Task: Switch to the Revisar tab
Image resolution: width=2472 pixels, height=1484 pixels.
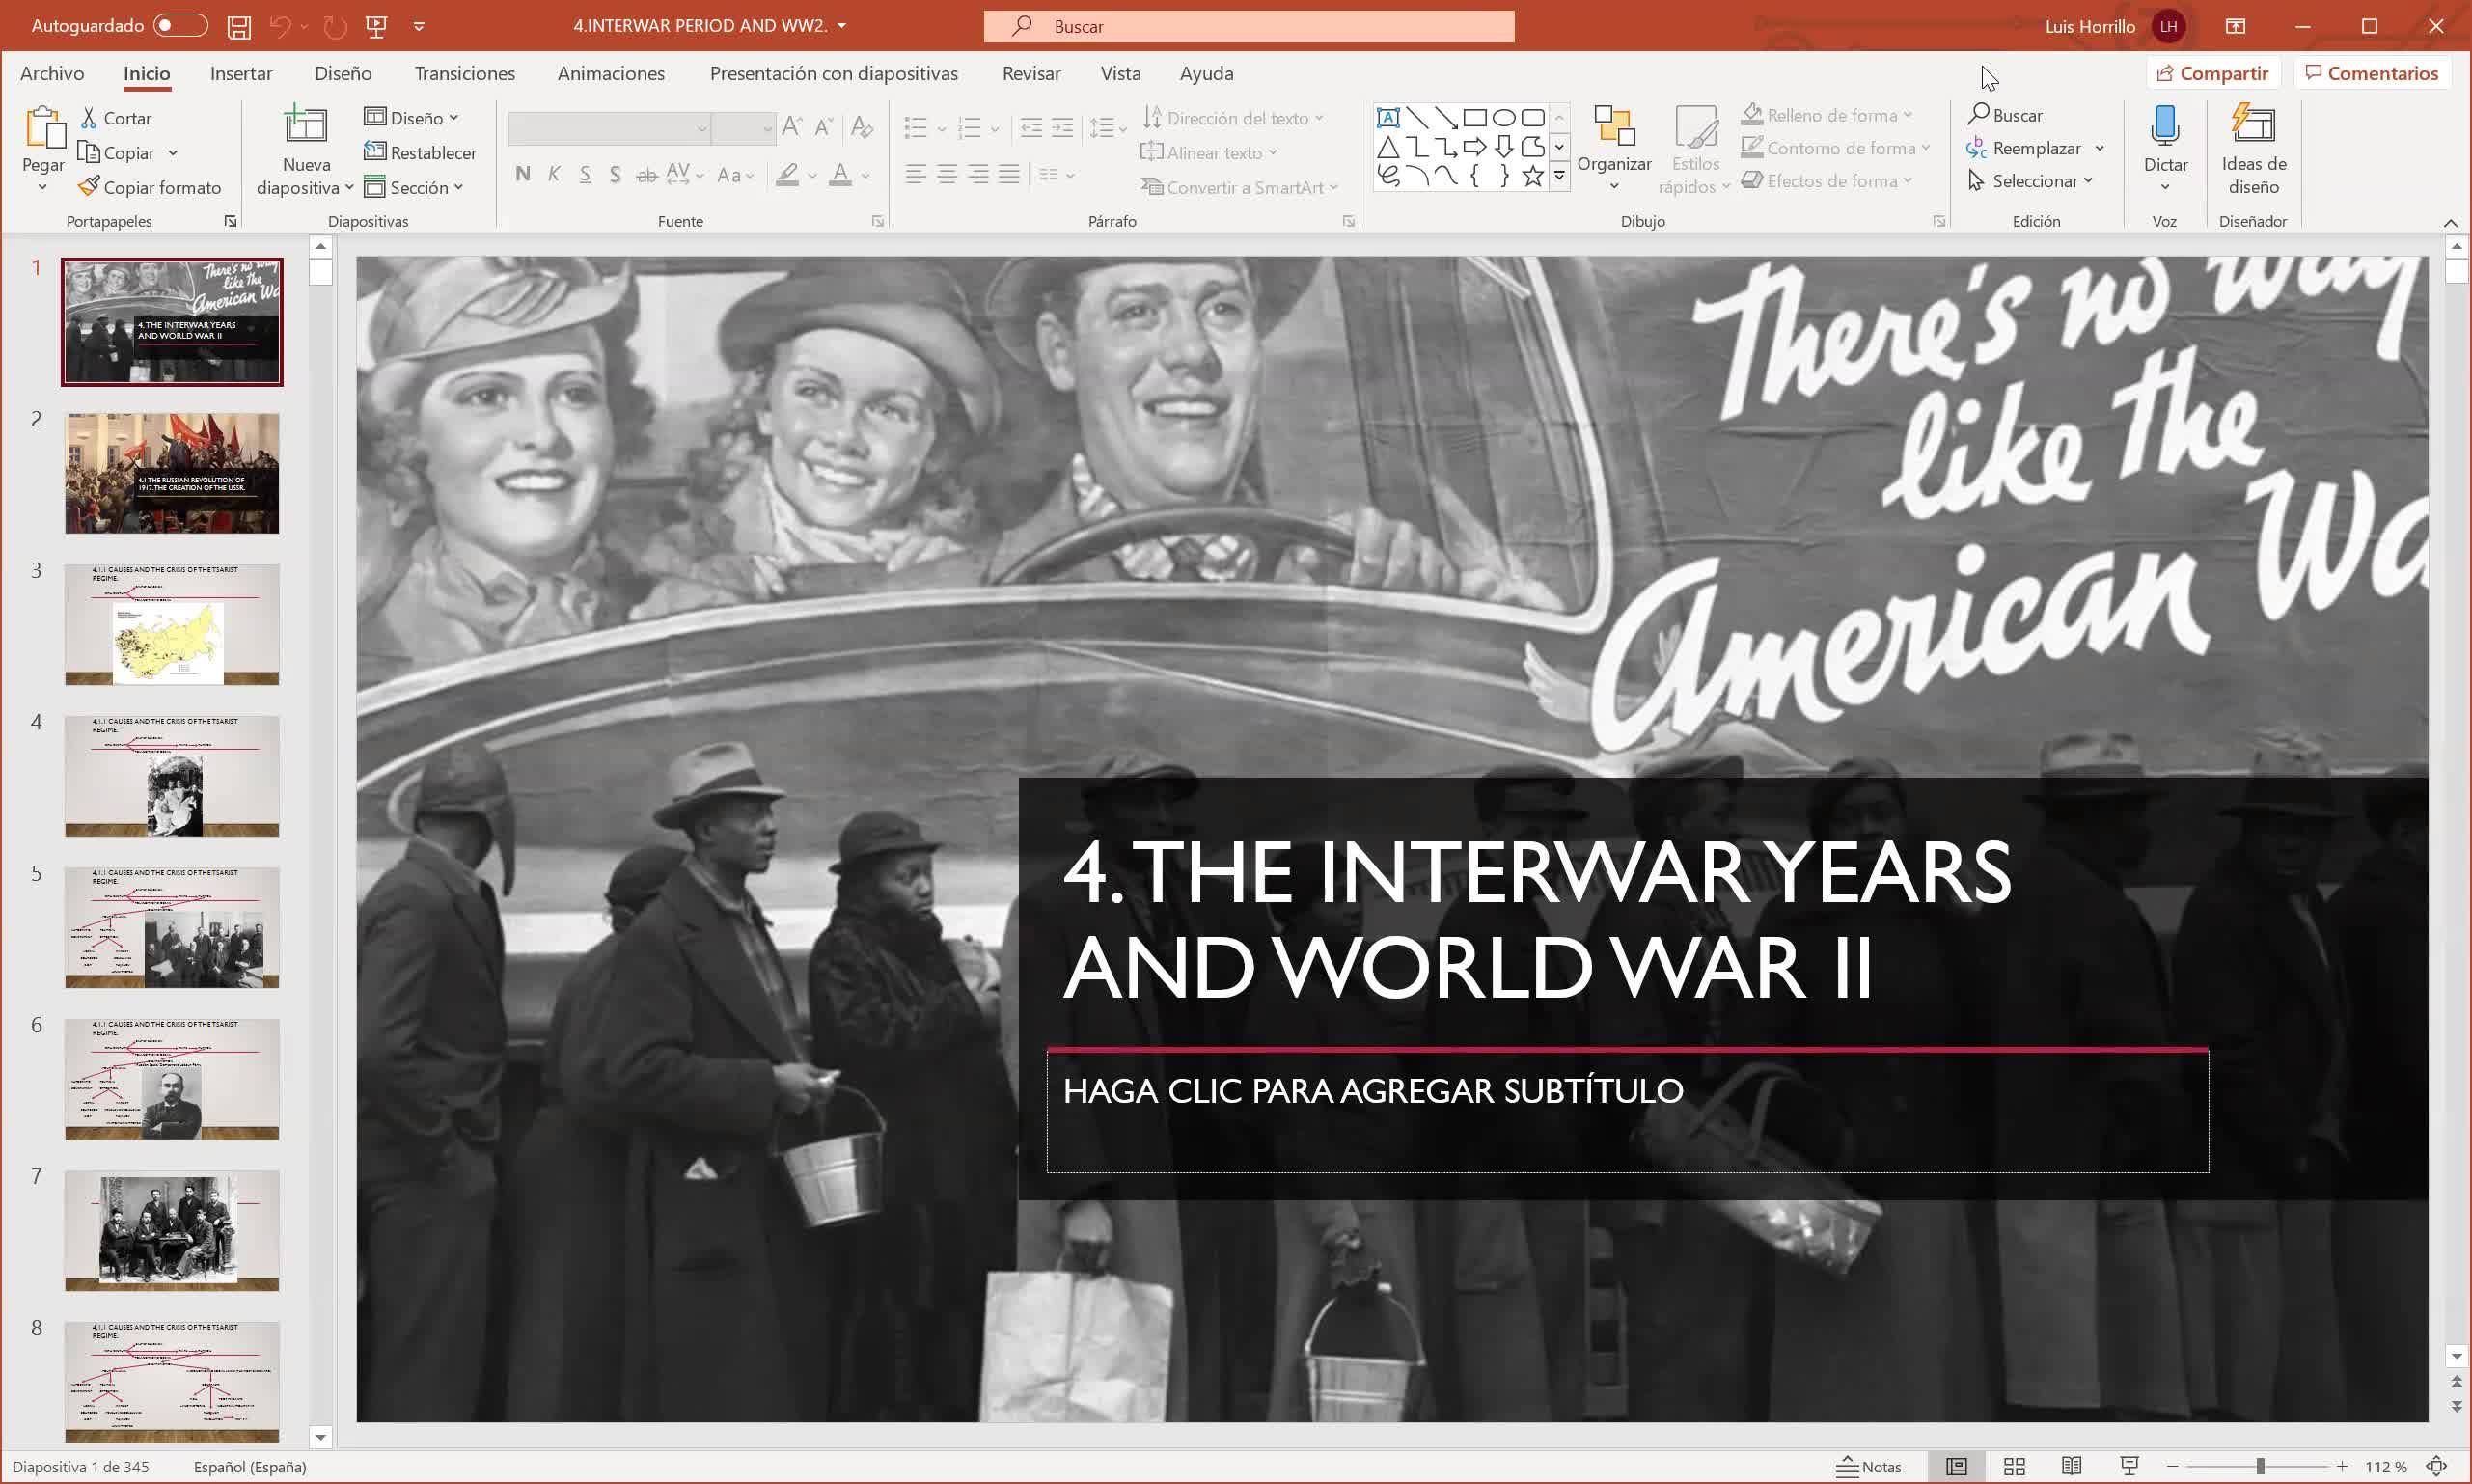Action: pos(1031,73)
